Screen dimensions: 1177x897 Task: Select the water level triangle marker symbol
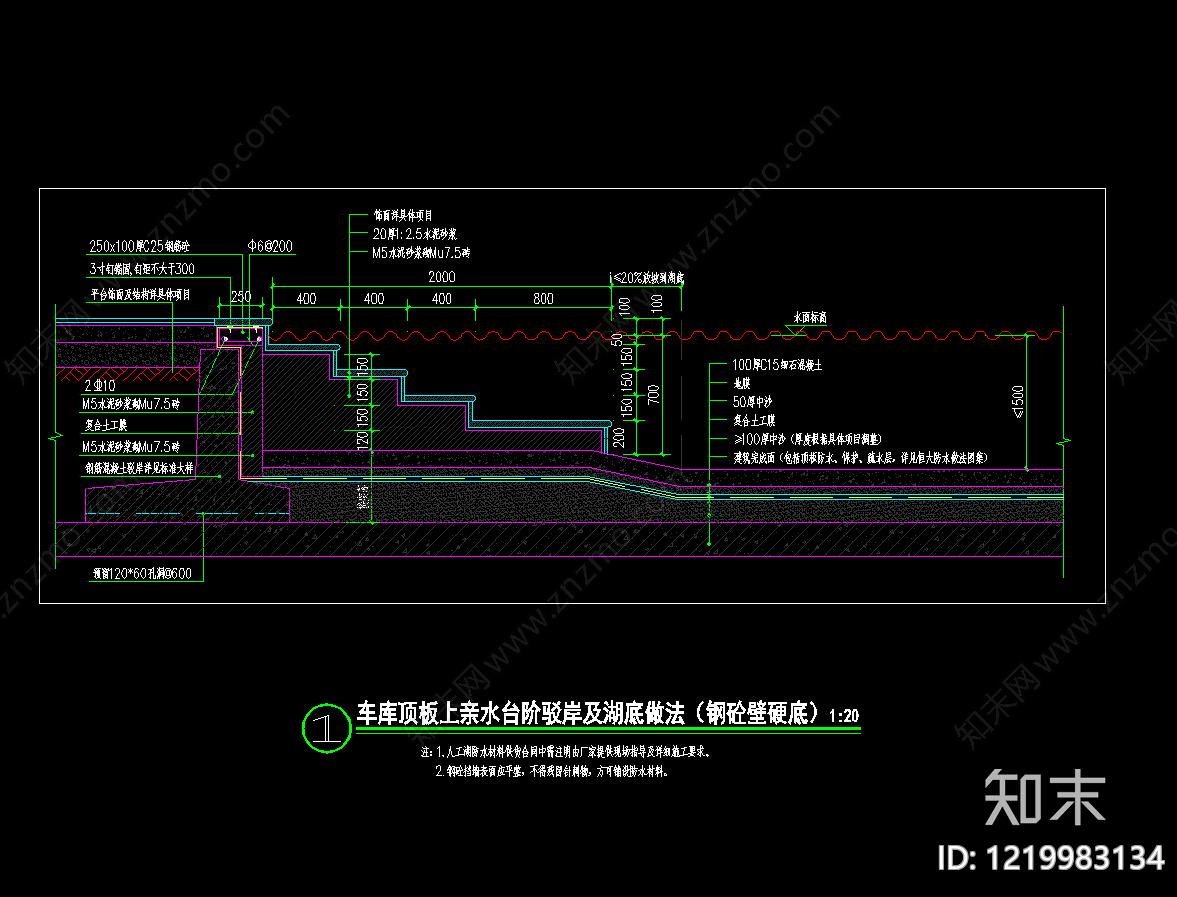[796, 330]
